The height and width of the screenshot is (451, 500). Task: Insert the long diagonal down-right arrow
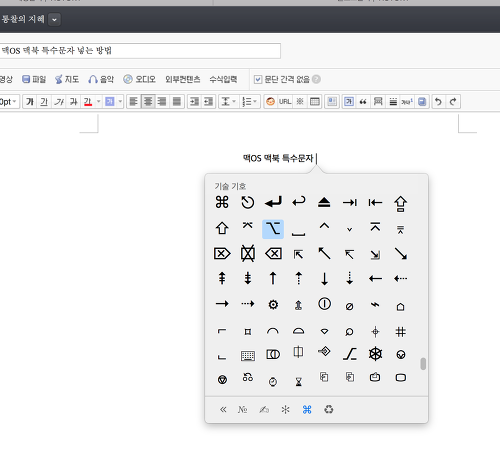pos(400,254)
